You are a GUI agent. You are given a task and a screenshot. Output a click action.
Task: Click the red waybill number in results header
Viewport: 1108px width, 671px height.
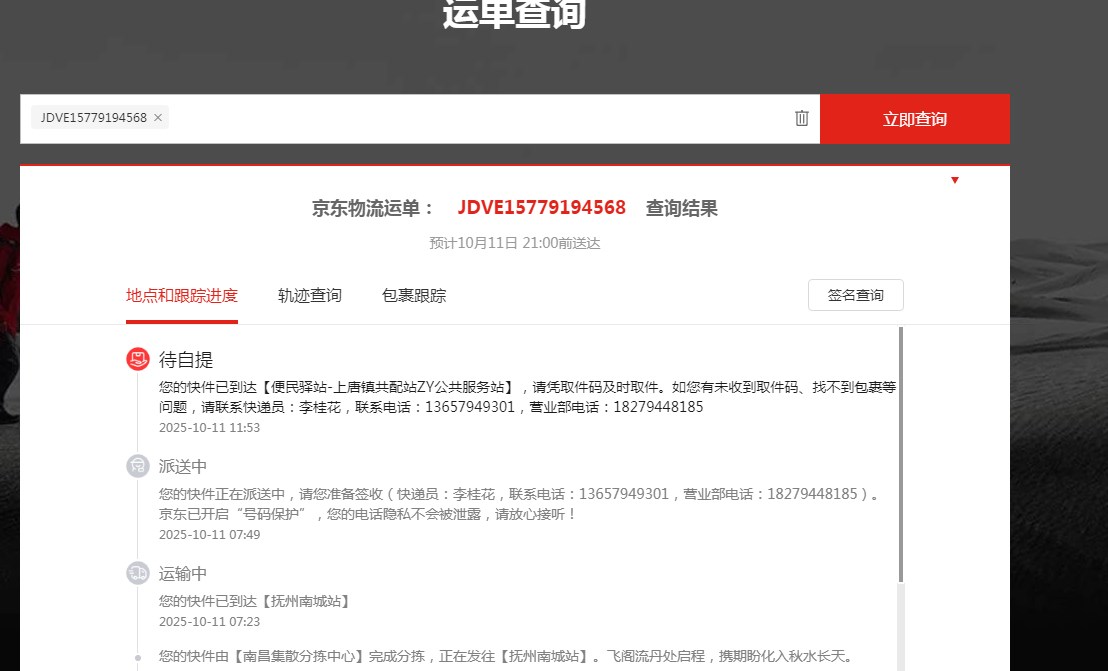coord(541,208)
